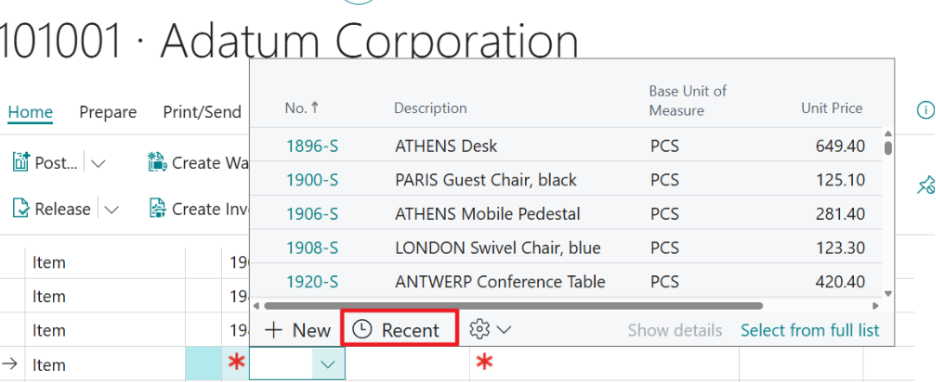Expand the Release dropdown arrow
Image resolution: width=936 pixels, height=382 pixels.
[112, 210]
